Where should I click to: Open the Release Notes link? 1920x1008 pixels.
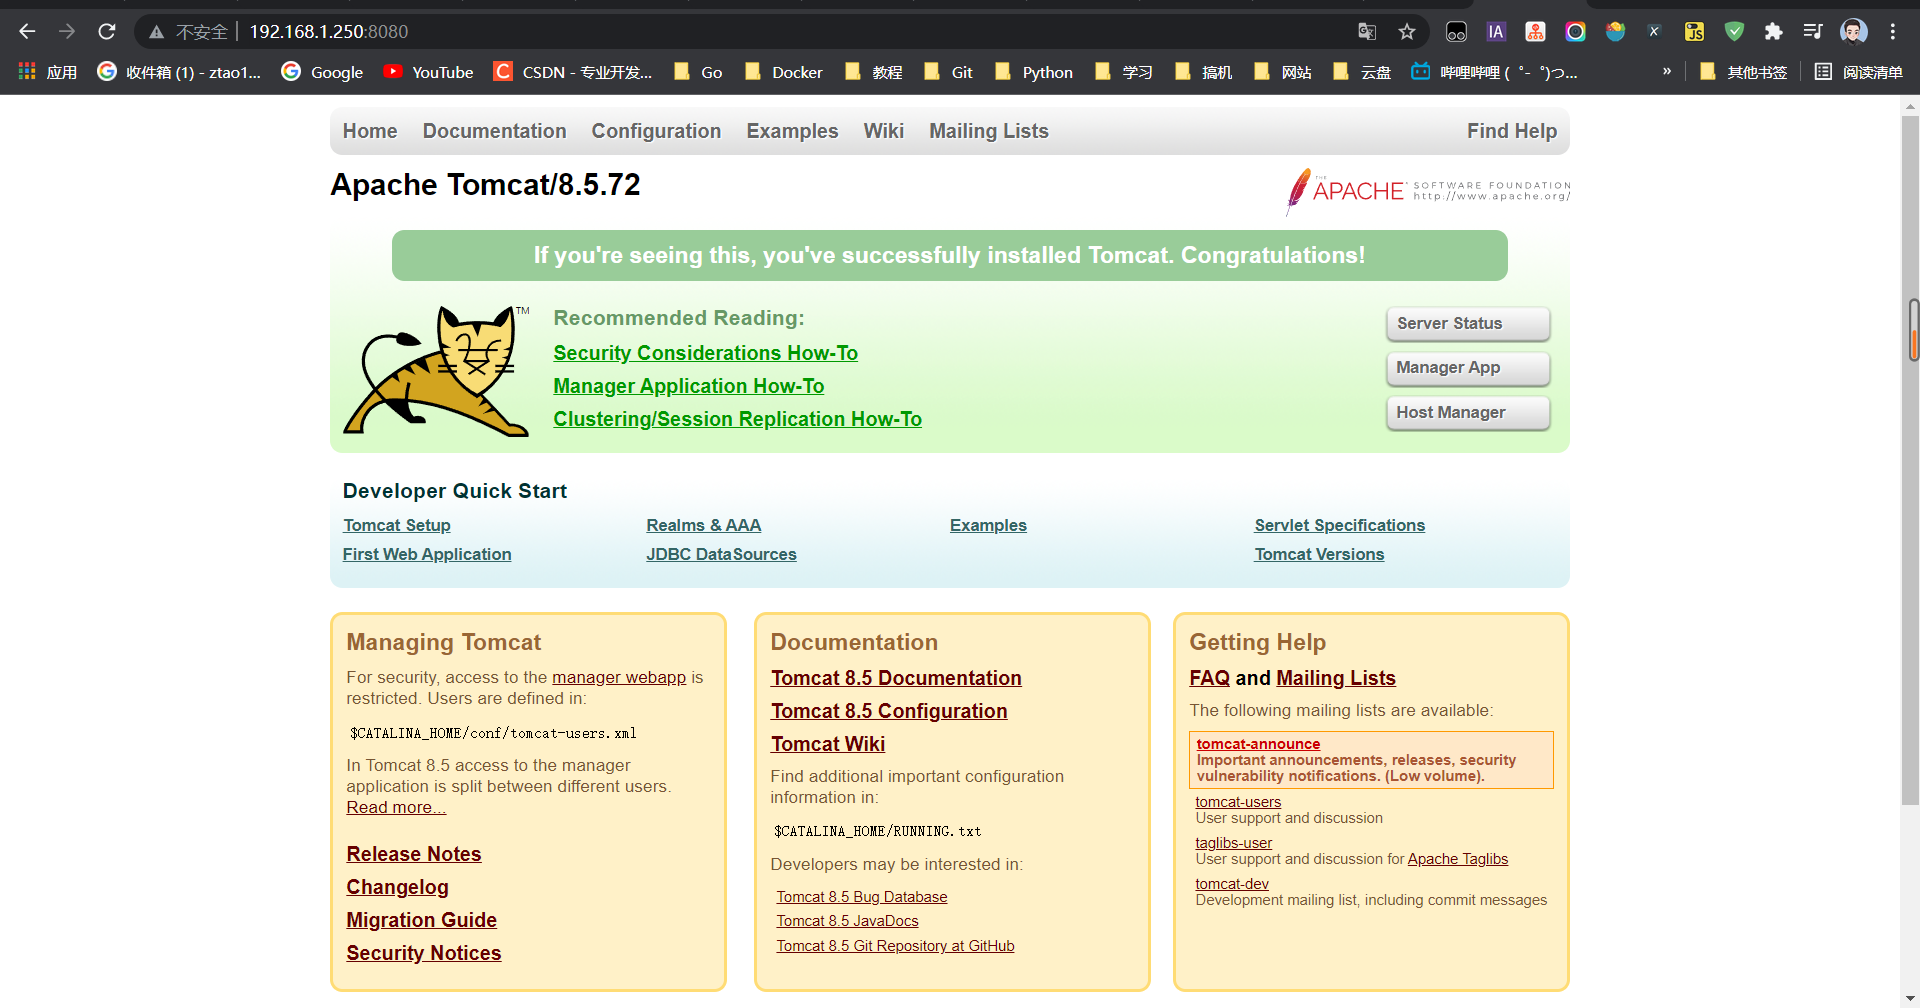click(x=414, y=854)
